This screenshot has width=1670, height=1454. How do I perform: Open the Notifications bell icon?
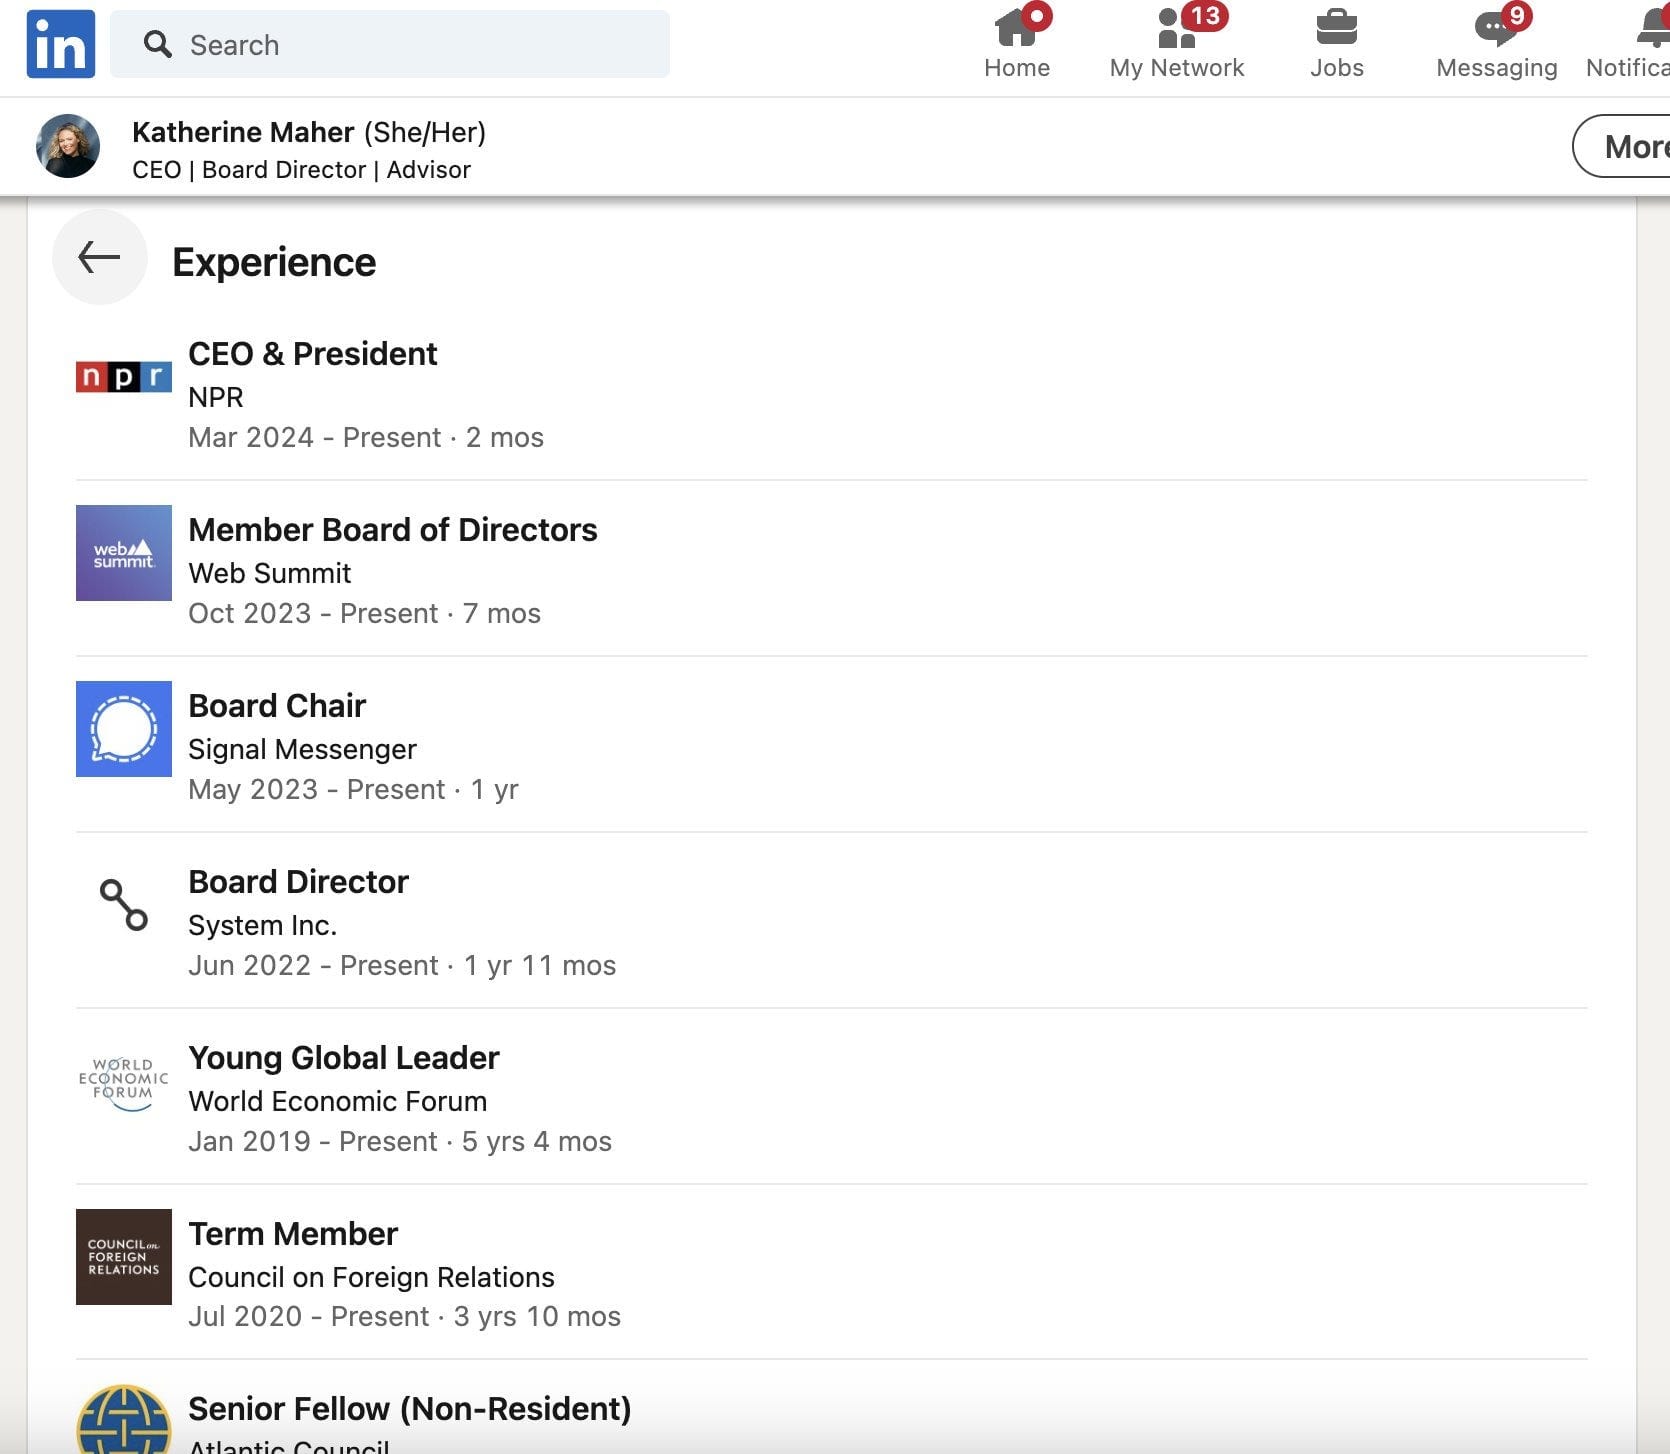click(1653, 28)
